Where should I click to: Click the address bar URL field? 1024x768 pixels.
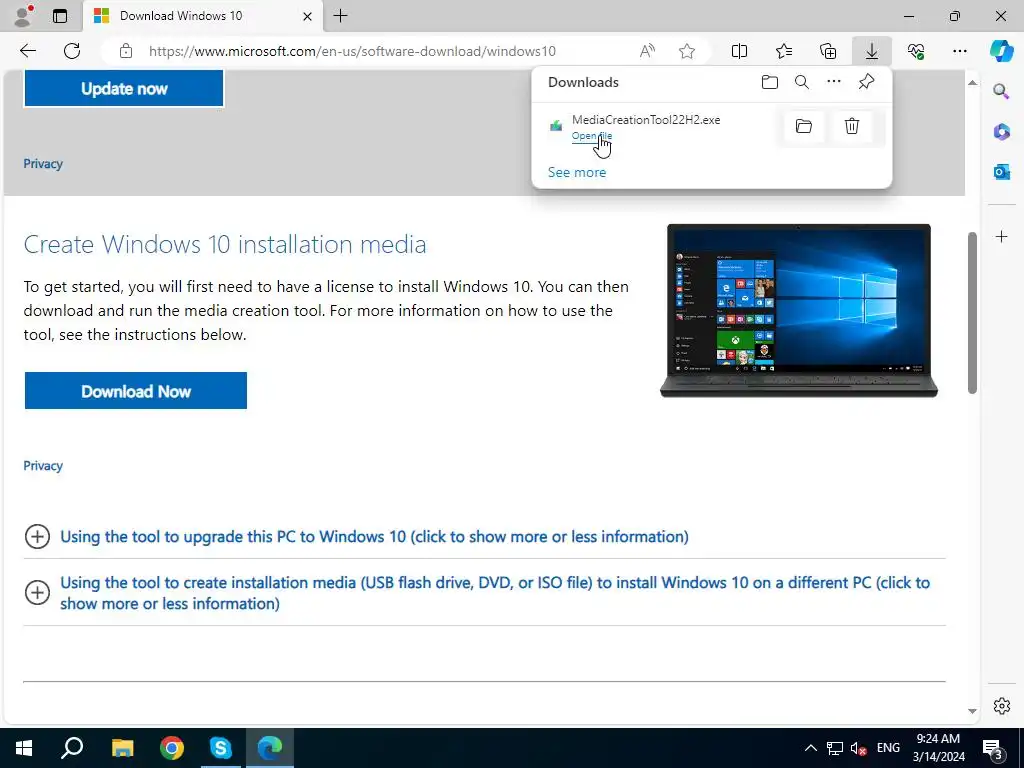tap(352, 51)
